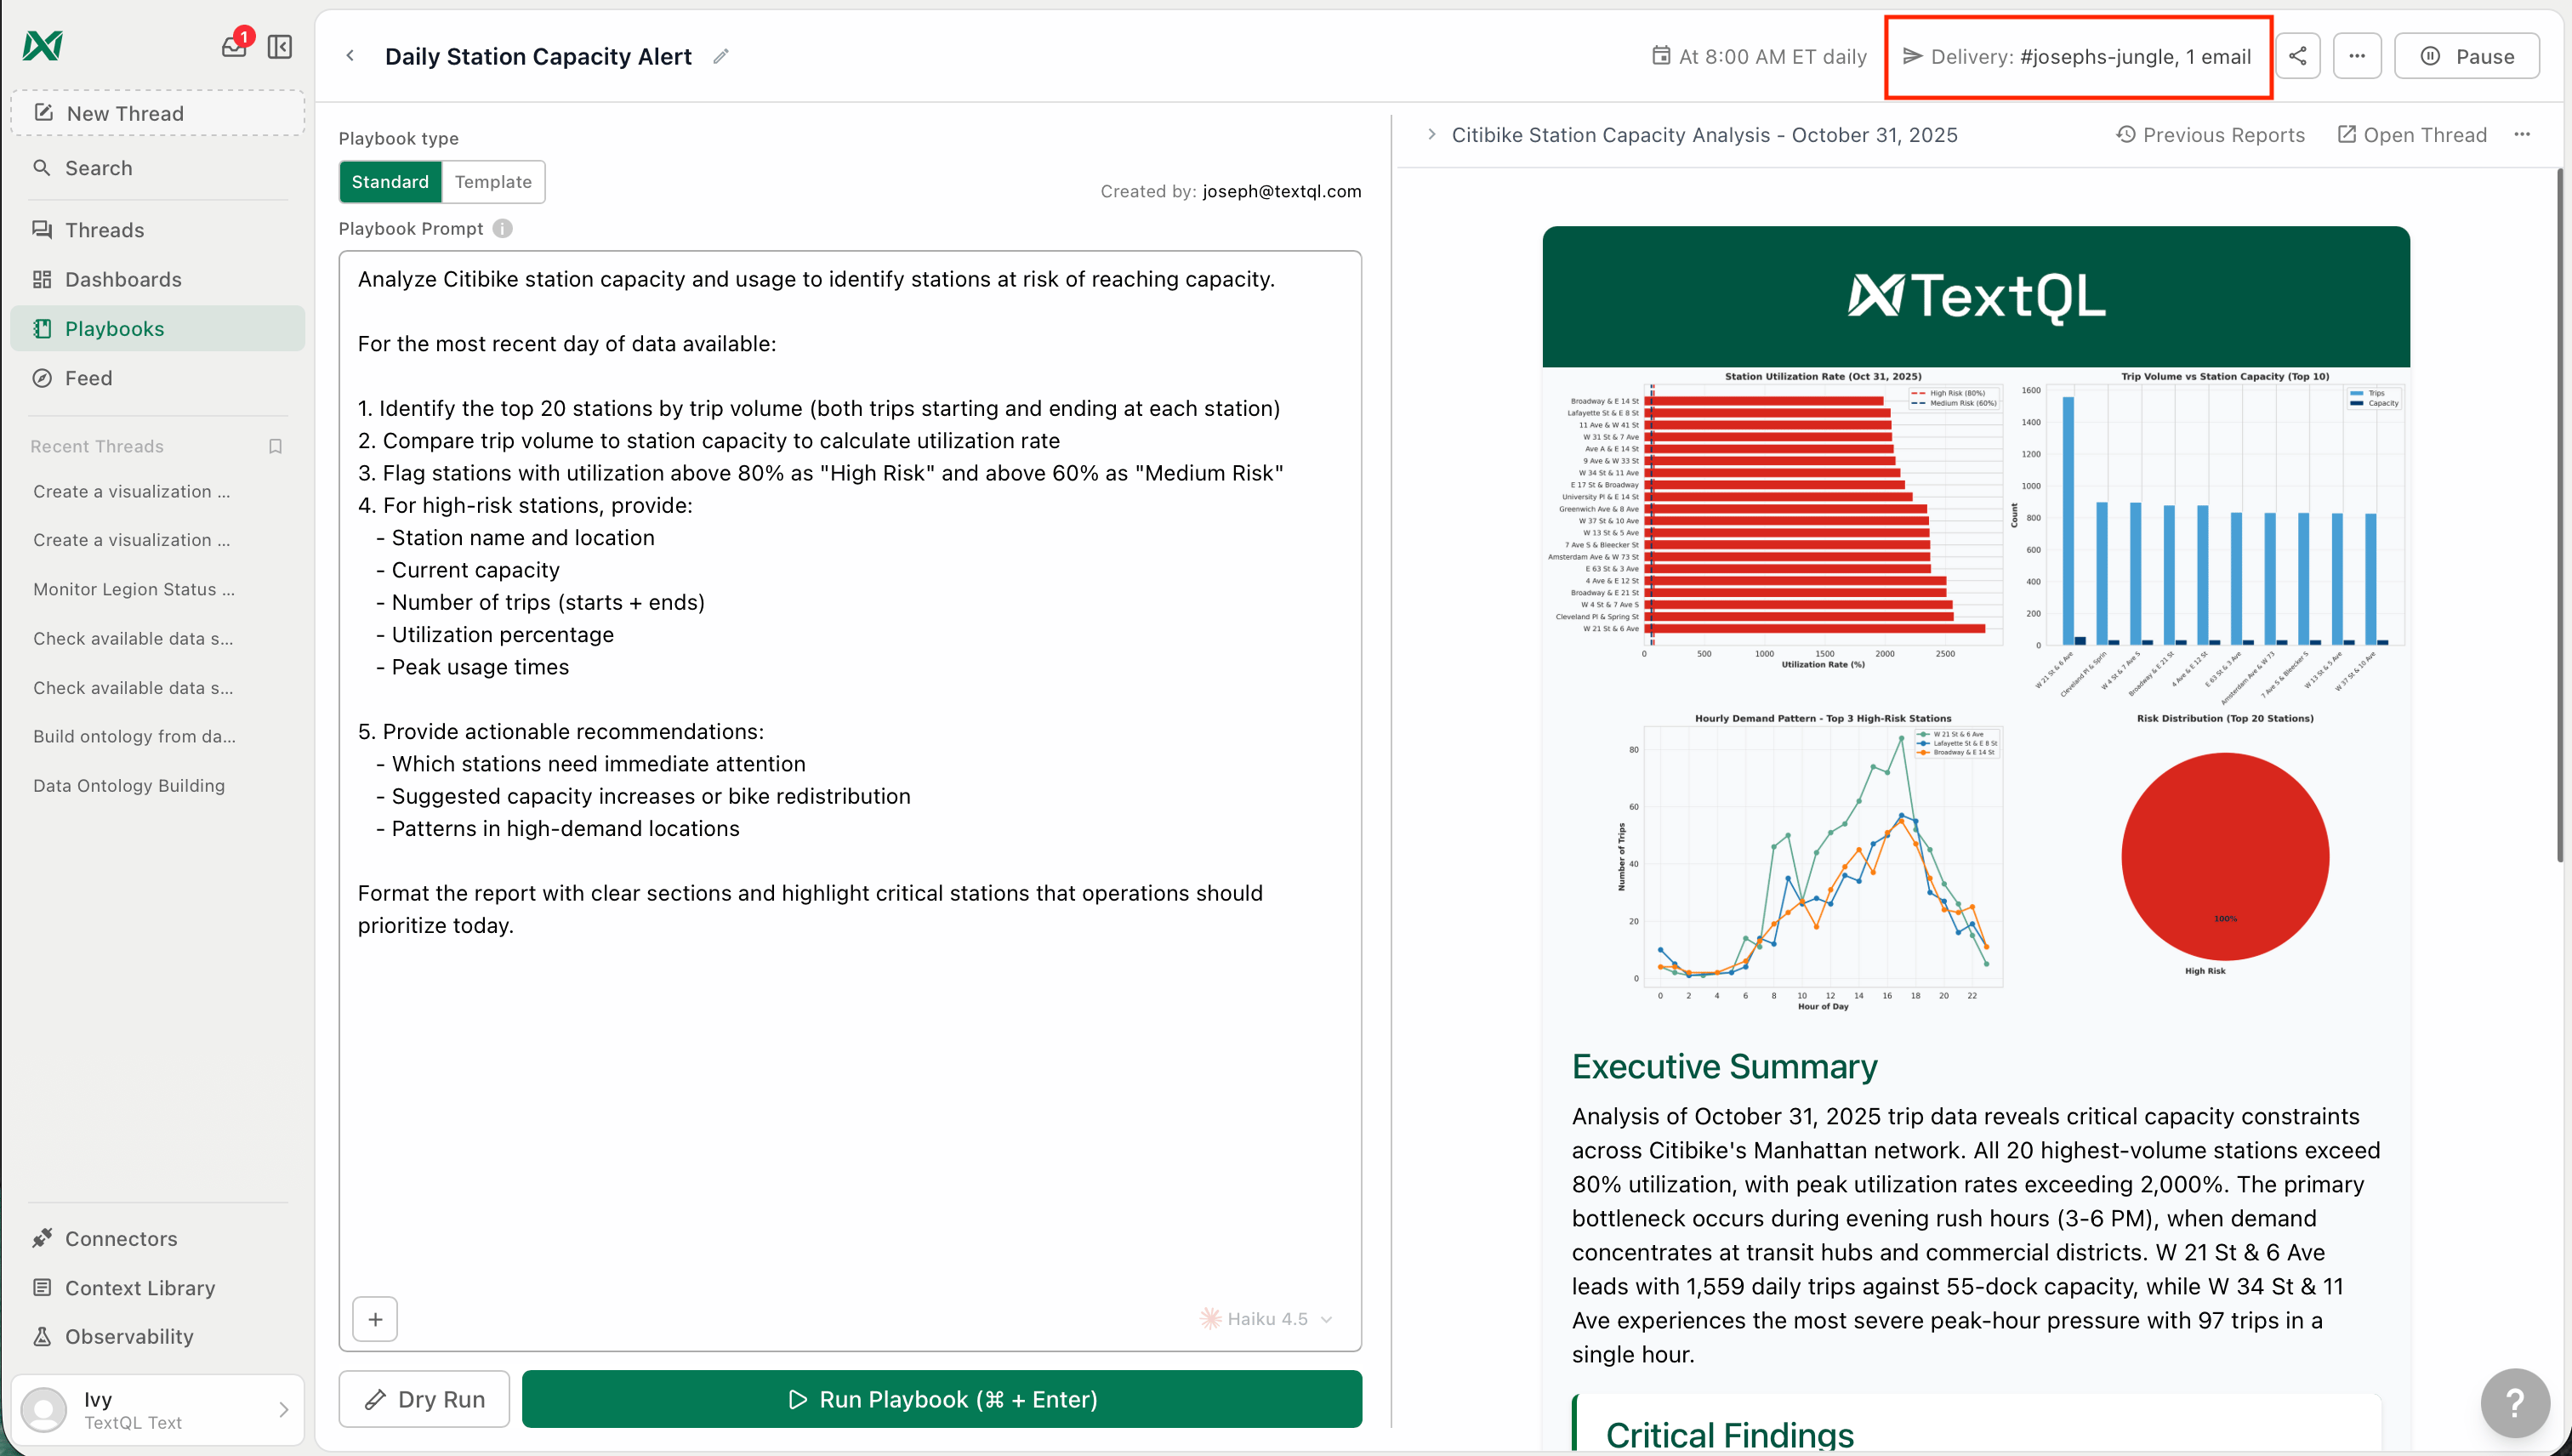Click the Dry Run button

pyautogui.click(x=424, y=1400)
